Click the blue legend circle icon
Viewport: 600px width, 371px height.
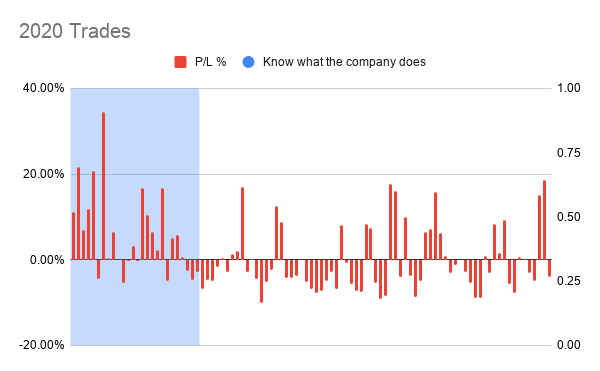[x=248, y=62]
